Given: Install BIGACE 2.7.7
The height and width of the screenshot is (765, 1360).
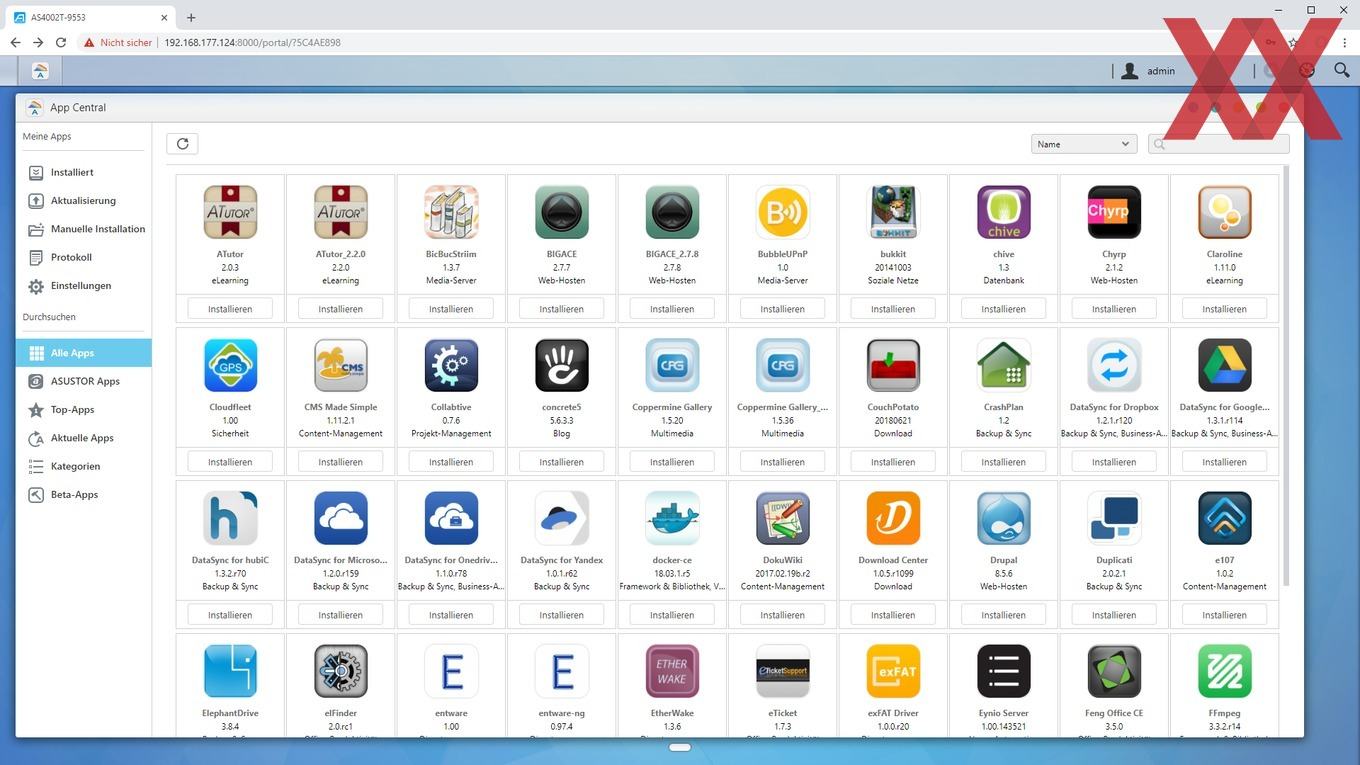Looking at the screenshot, I should [562, 309].
